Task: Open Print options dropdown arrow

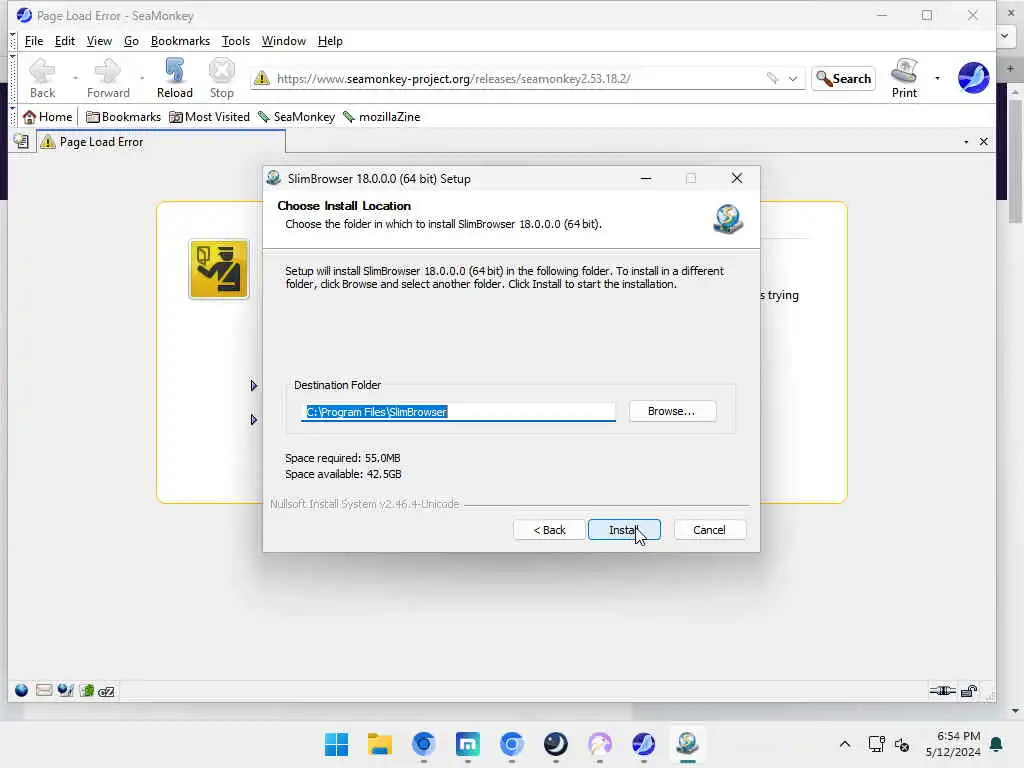Action: pos(937,78)
